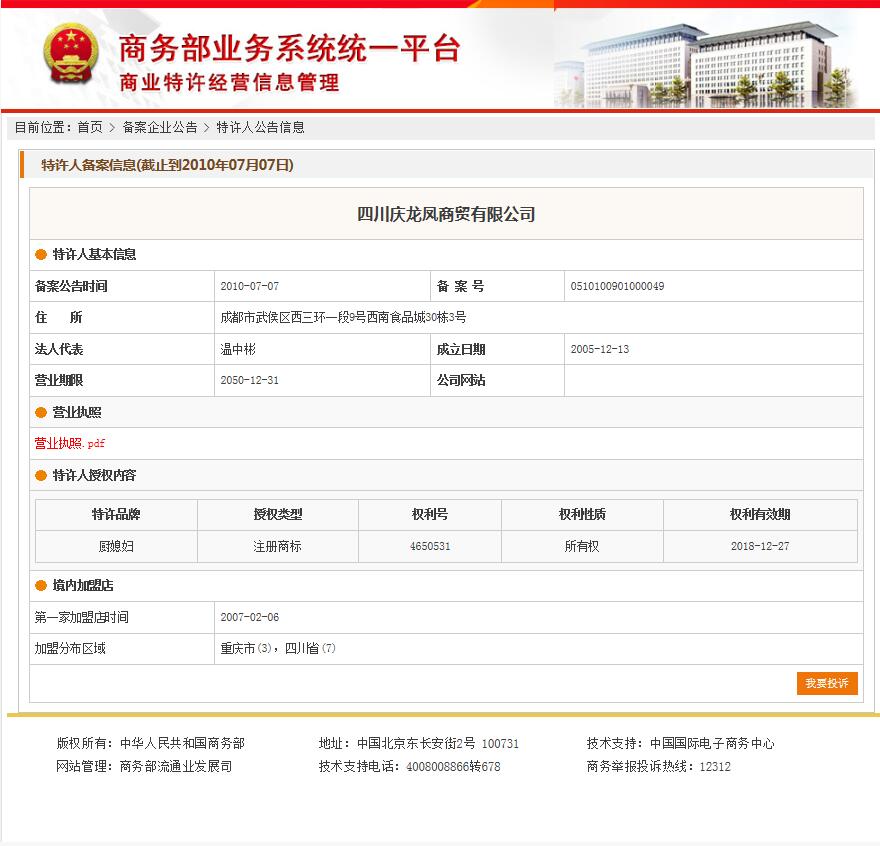880x846 pixels.
Task: Click the 四川省 (7) region entry
Action: click(x=310, y=648)
